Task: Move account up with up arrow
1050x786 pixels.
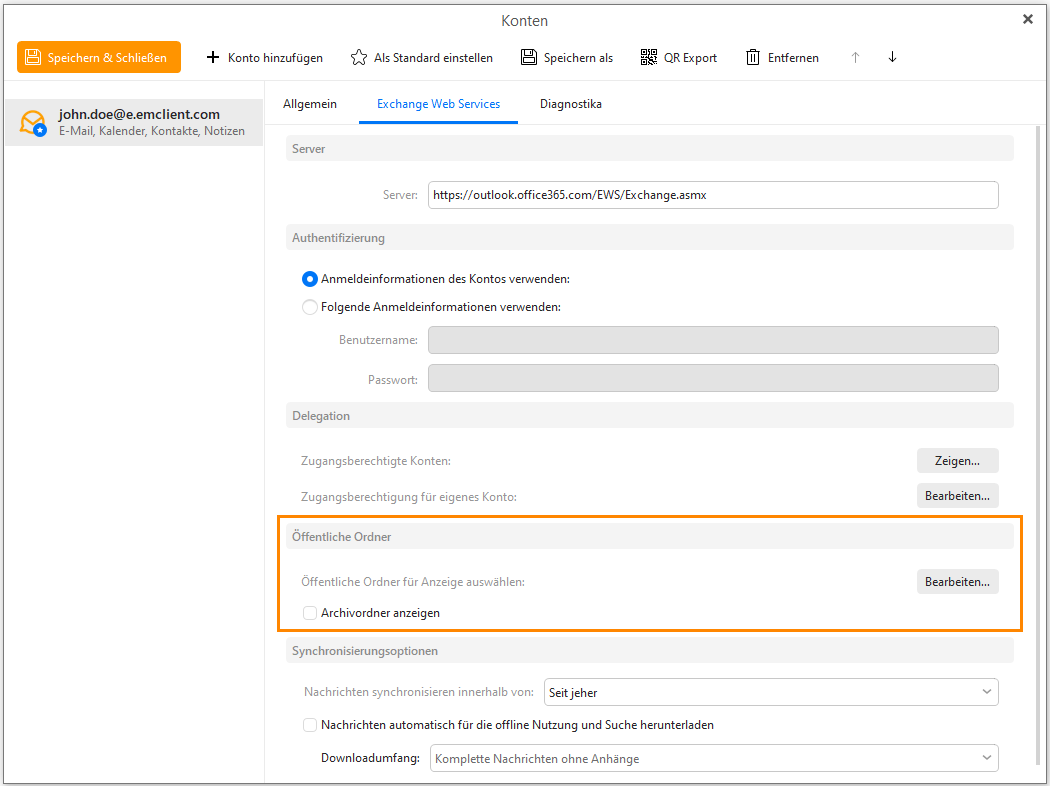Action: tap(855, 57)
